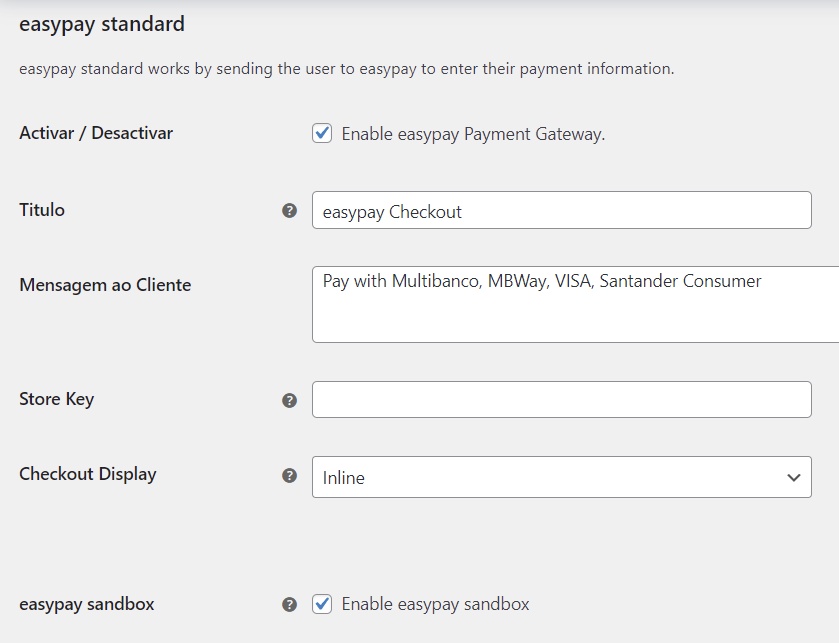Click the Titulo field containing easypay Checkout
This screenshot has height=643, width=839.
coord(562,210)
